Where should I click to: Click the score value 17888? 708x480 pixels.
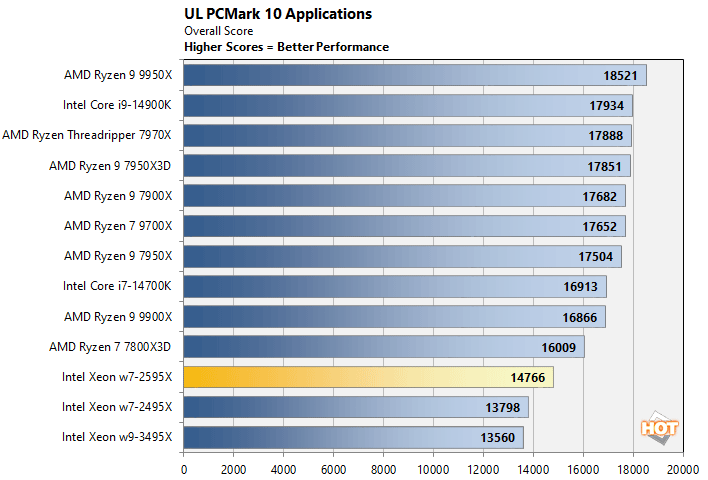click(606, 135)
